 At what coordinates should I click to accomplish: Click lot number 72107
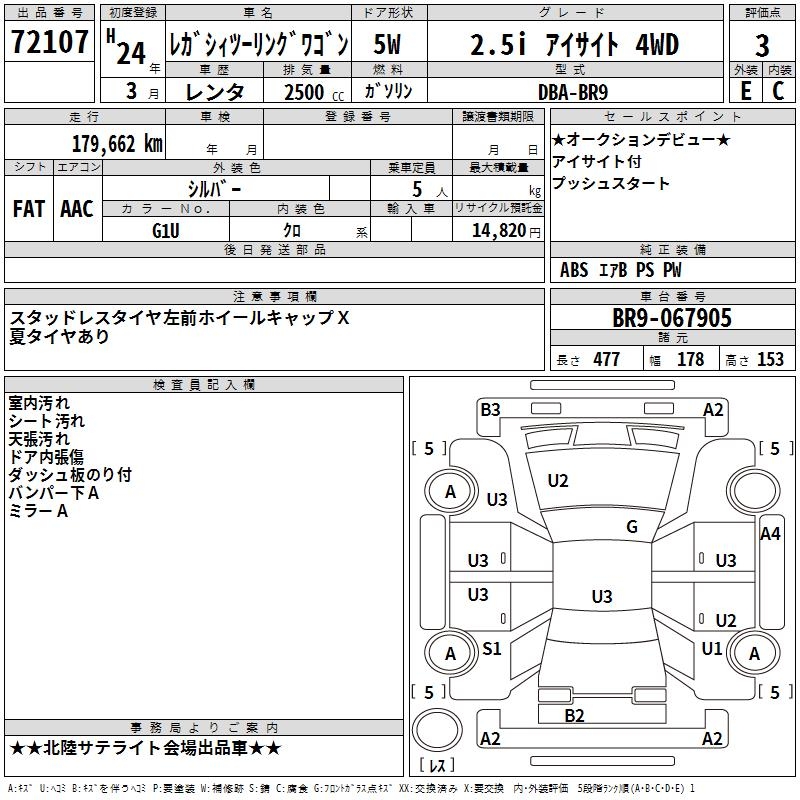tap(49, 42)
